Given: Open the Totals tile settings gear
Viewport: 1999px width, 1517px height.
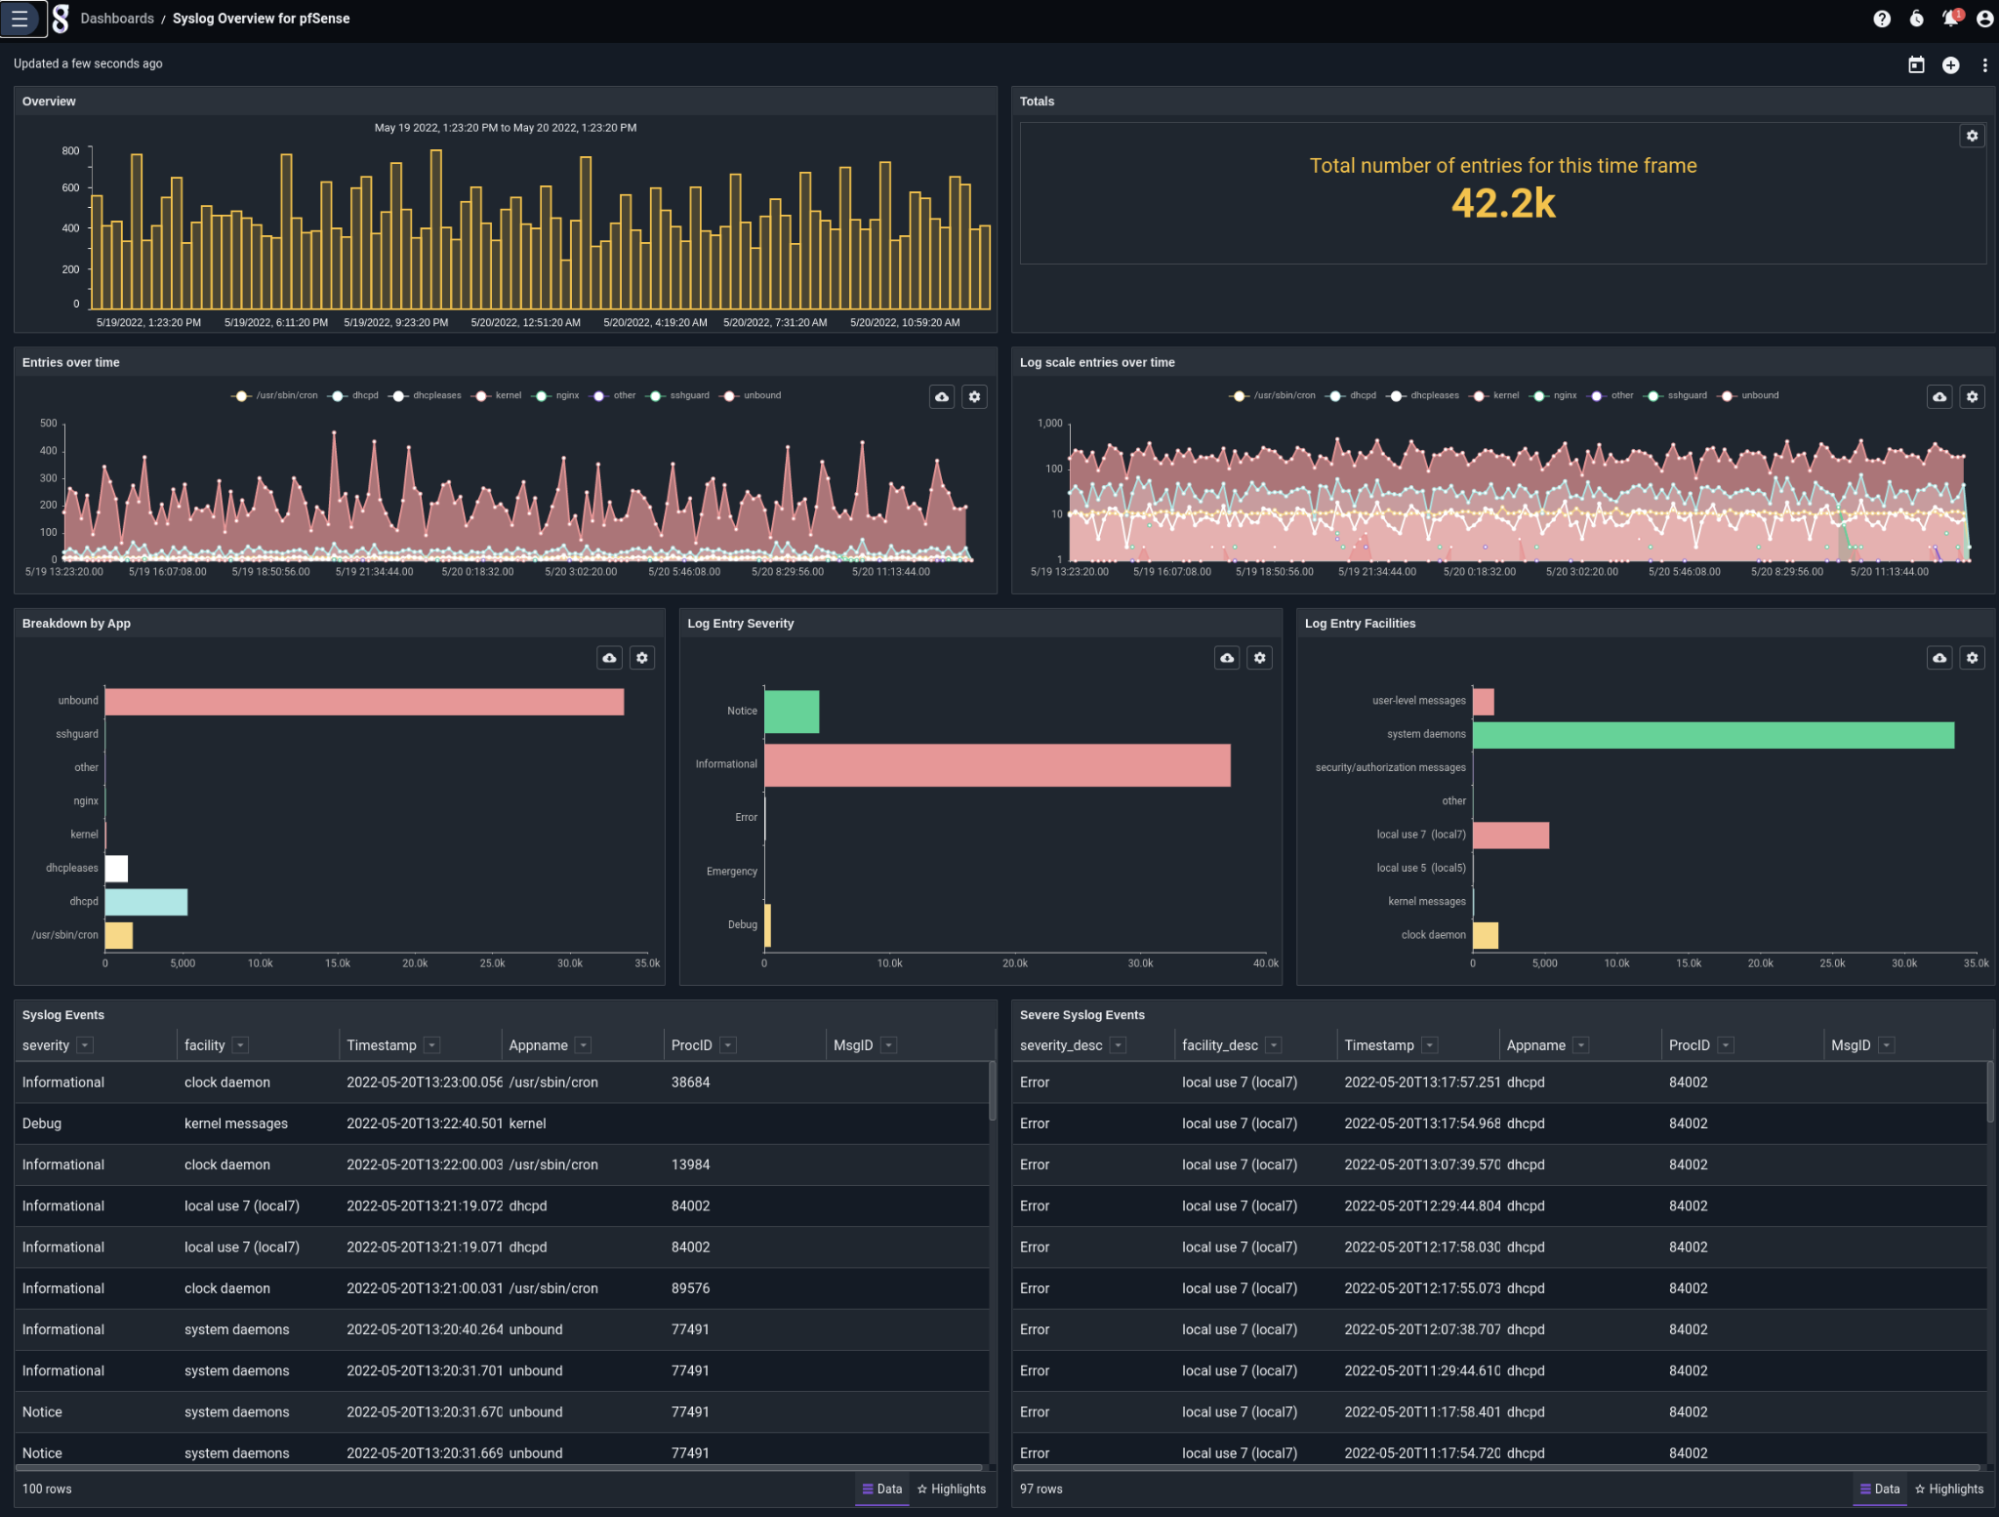Looking at the screenshot, I should pyautogui.click(x=1971, y=136).
